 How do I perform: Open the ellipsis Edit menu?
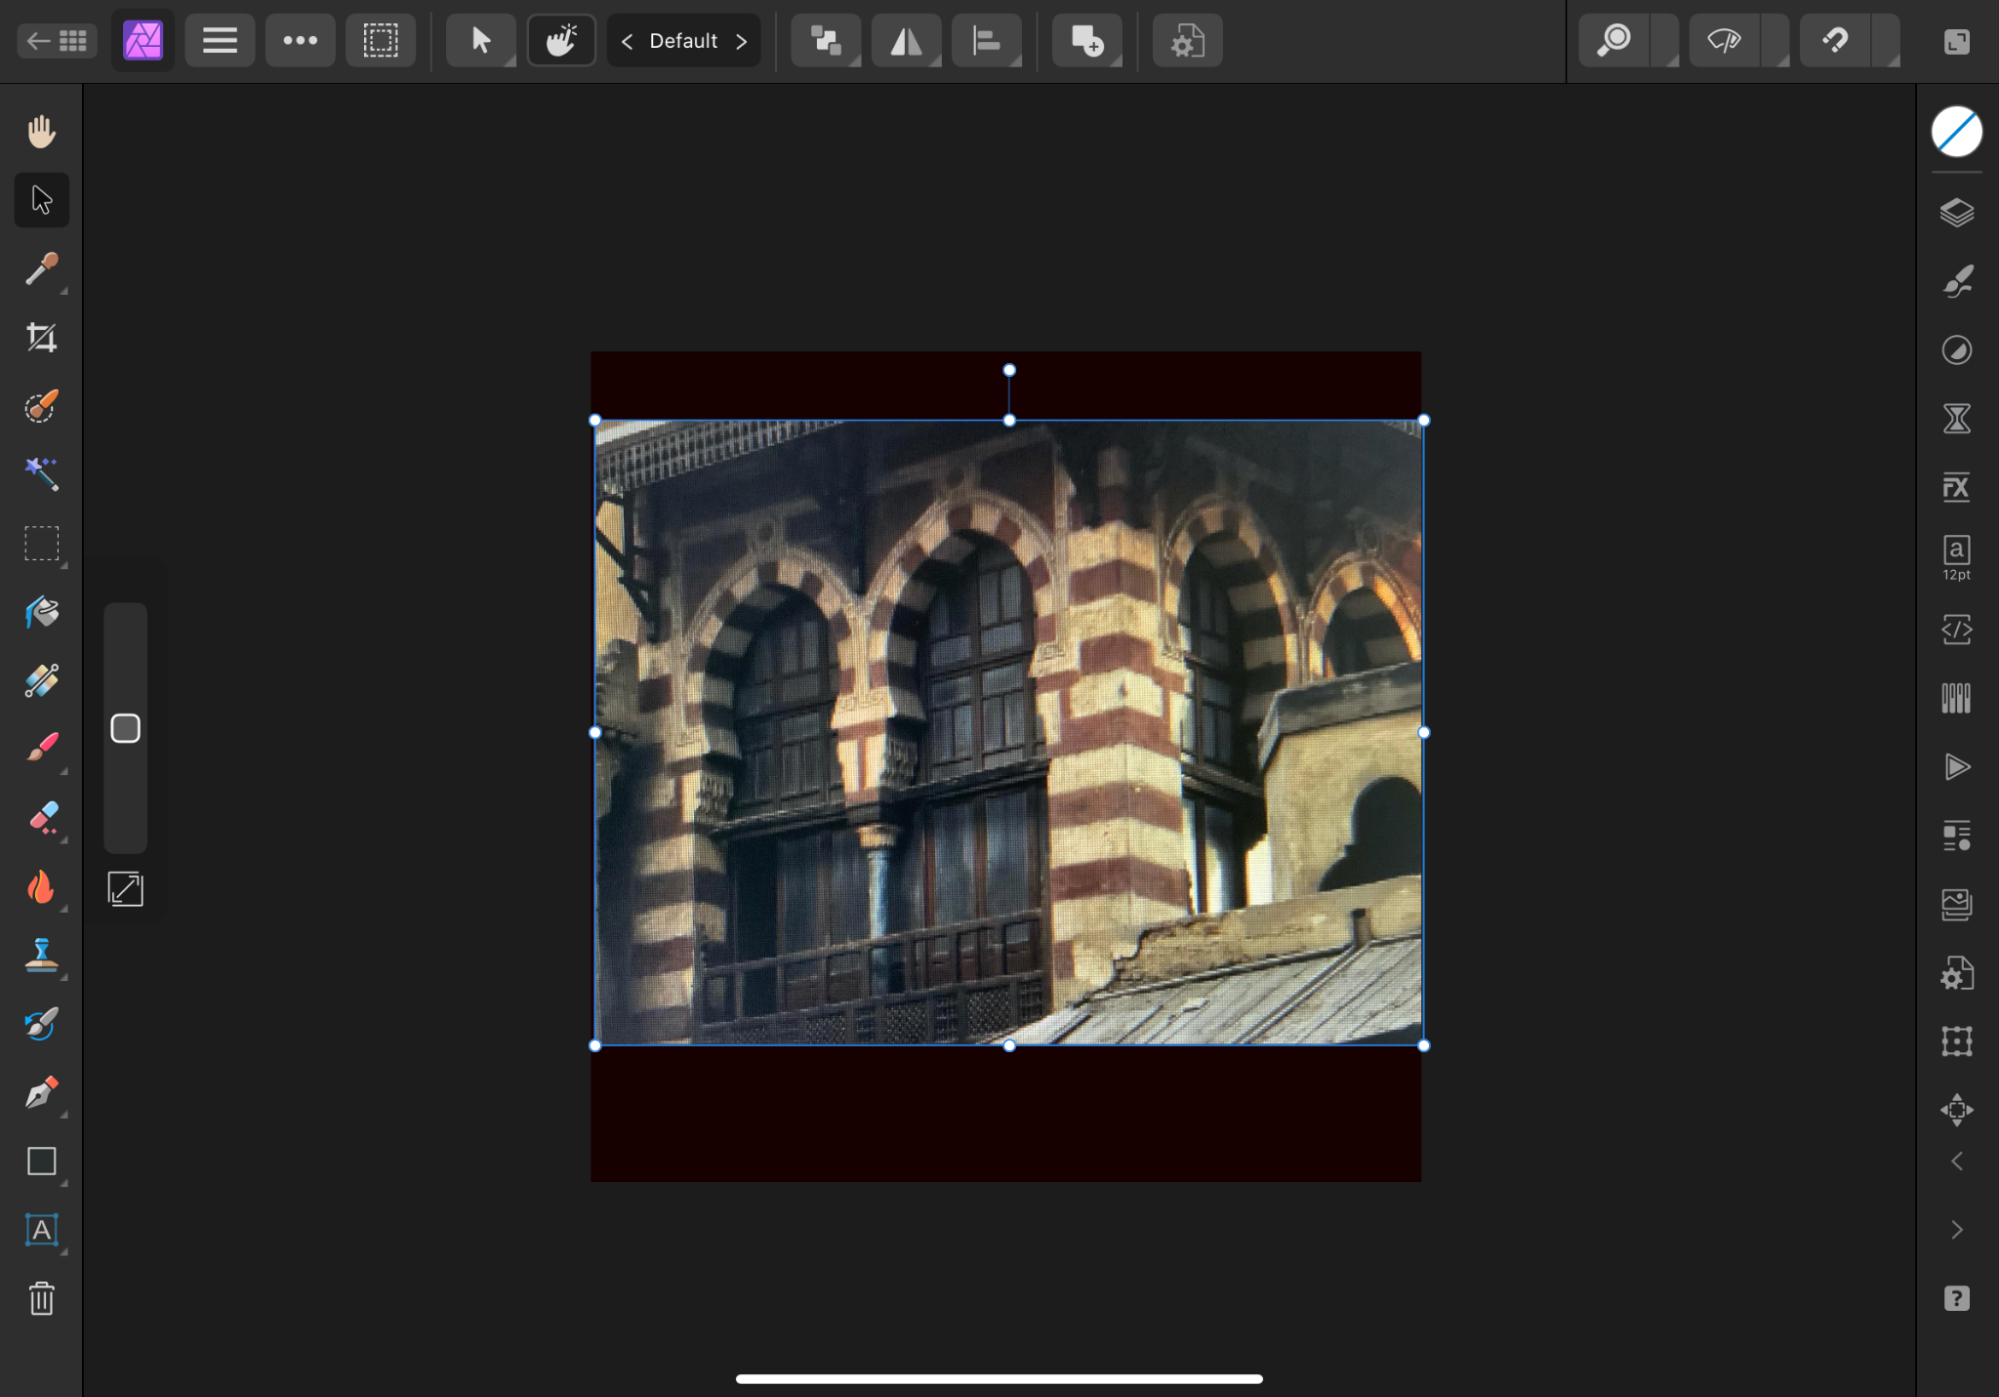[300, 40]
